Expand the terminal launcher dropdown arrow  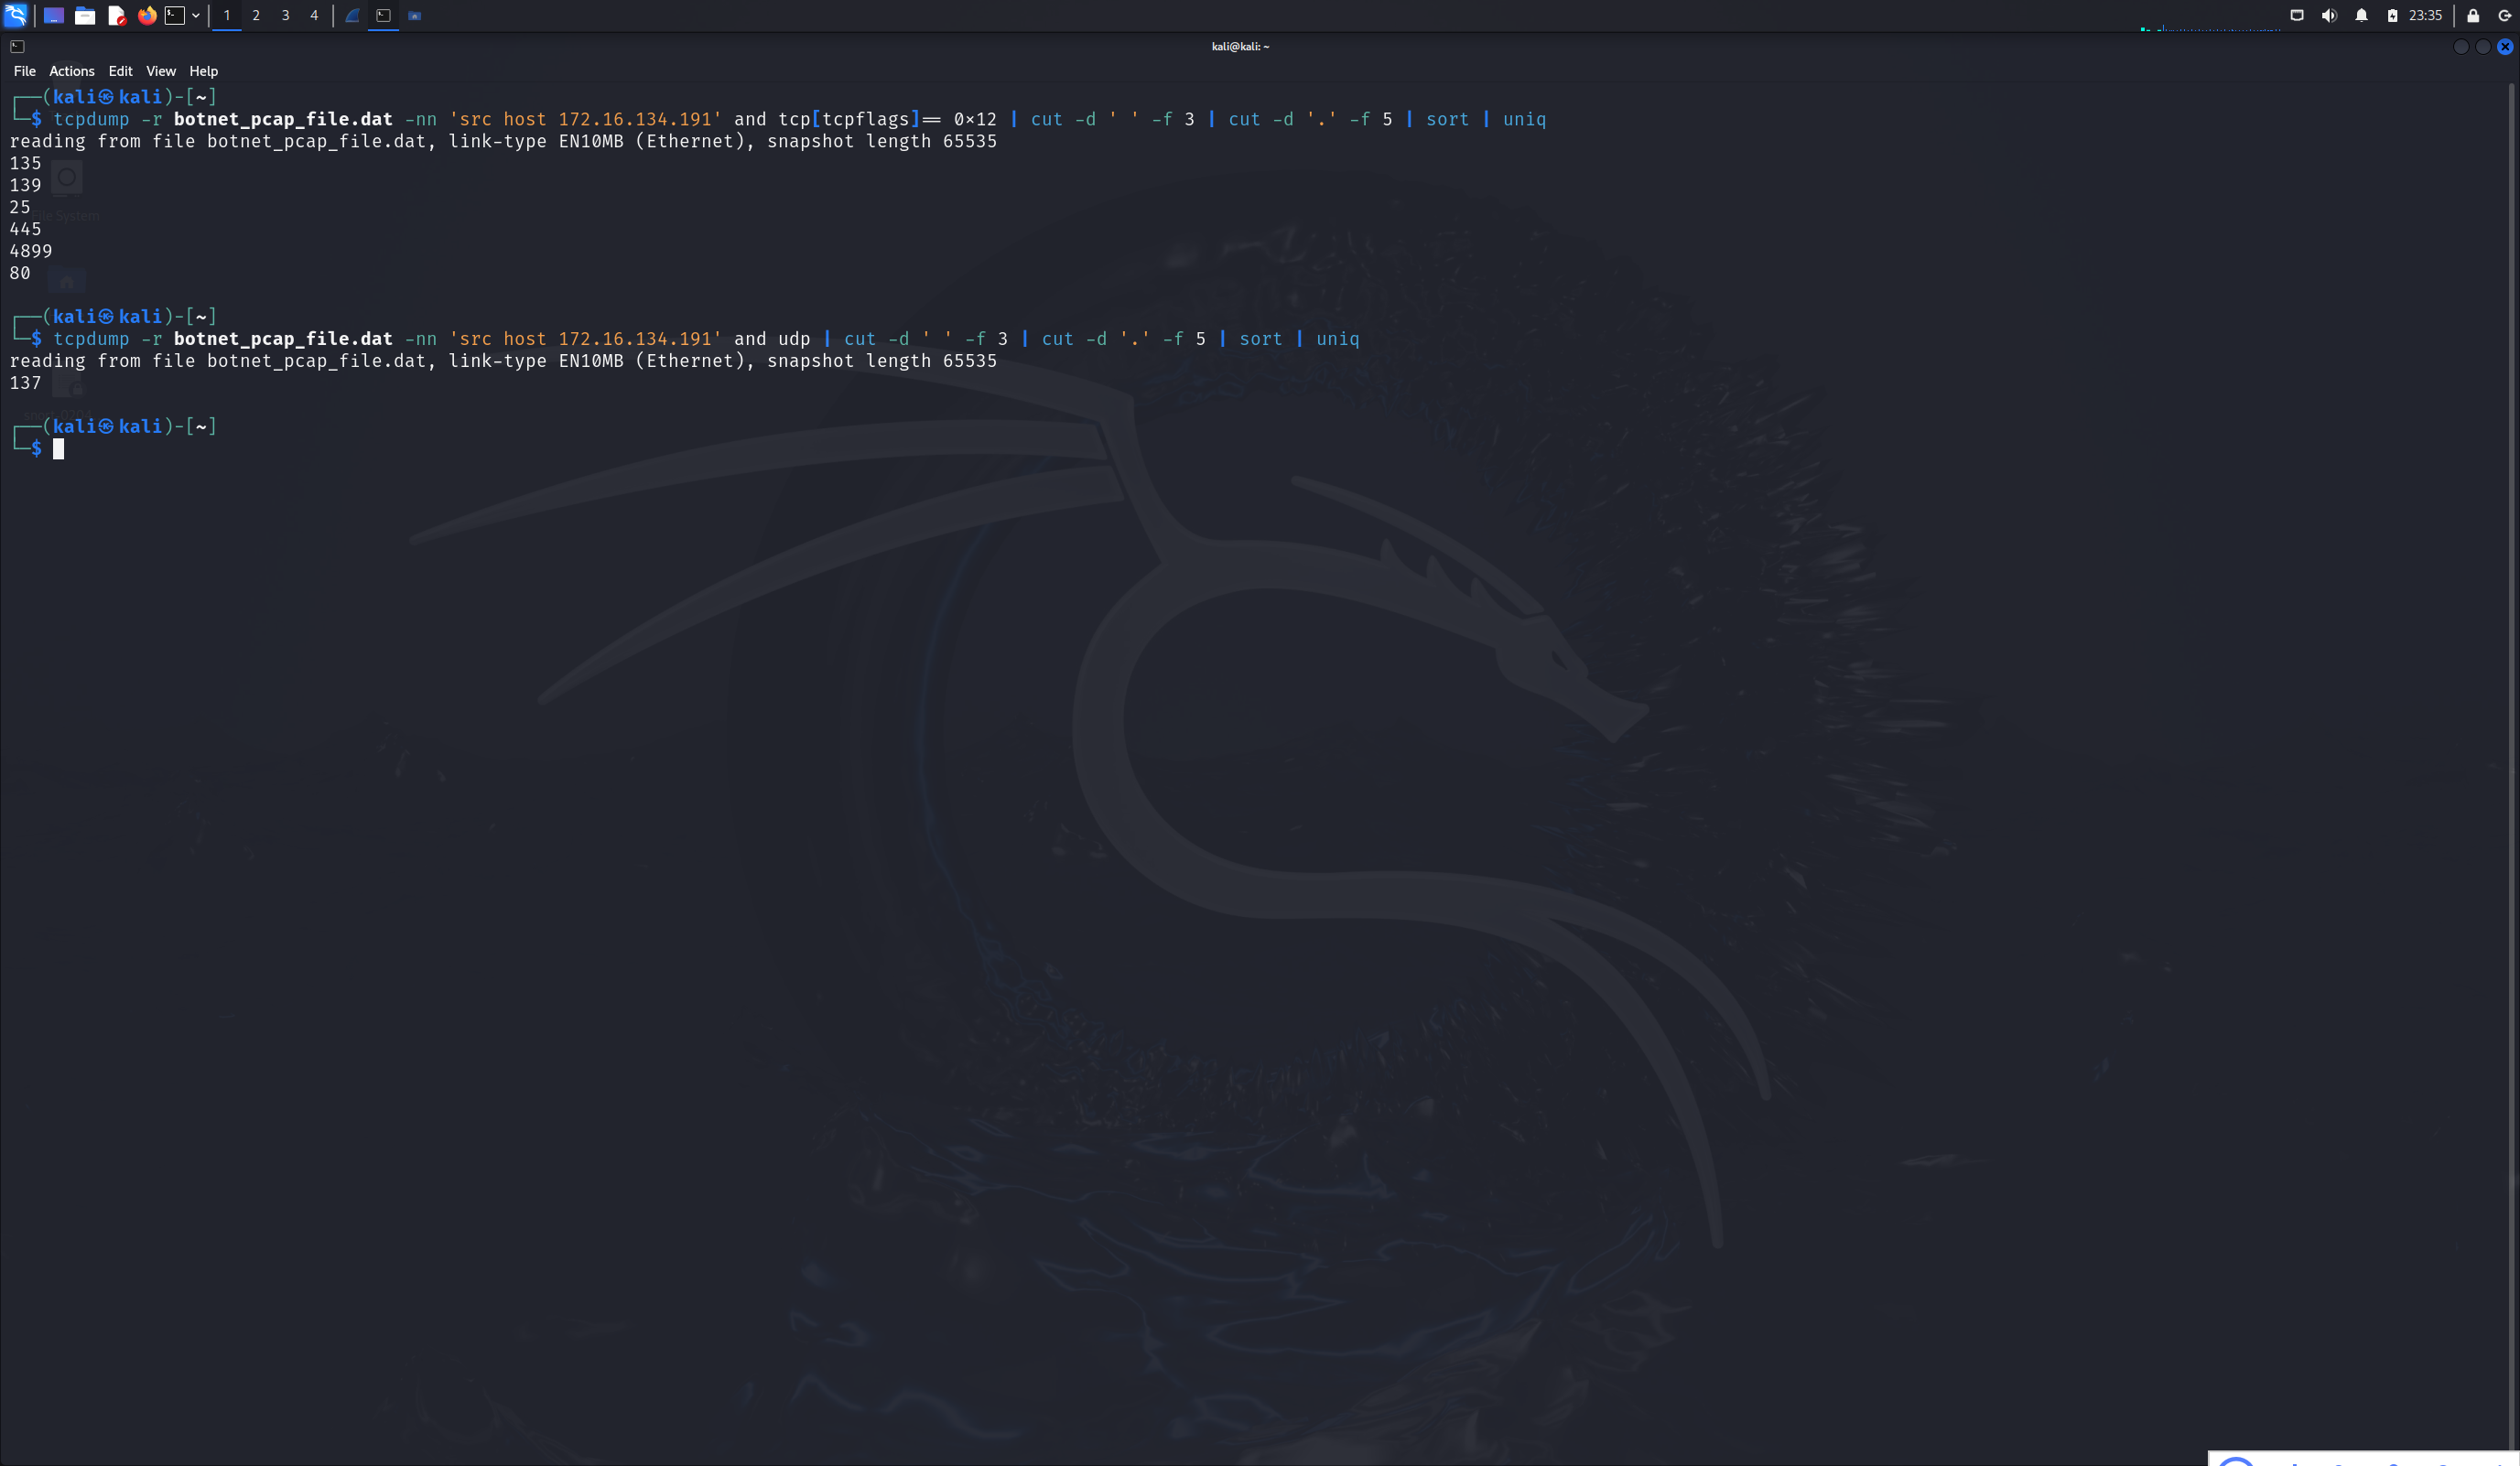click(x=196, y=15)
